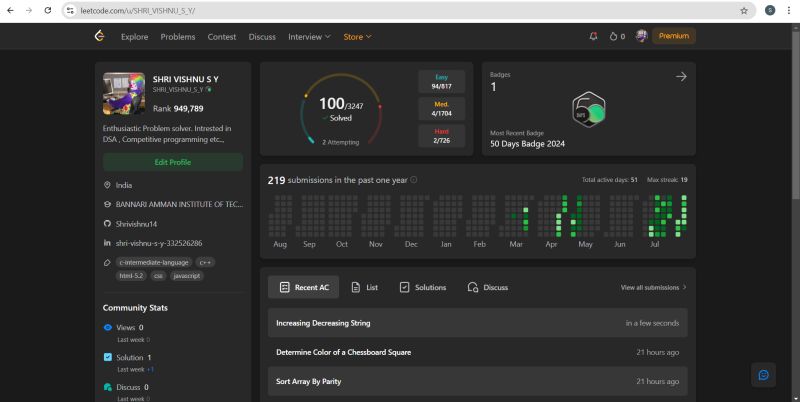Click the Premium button
The width and height of the screenshot is (800, 402).
673,36
